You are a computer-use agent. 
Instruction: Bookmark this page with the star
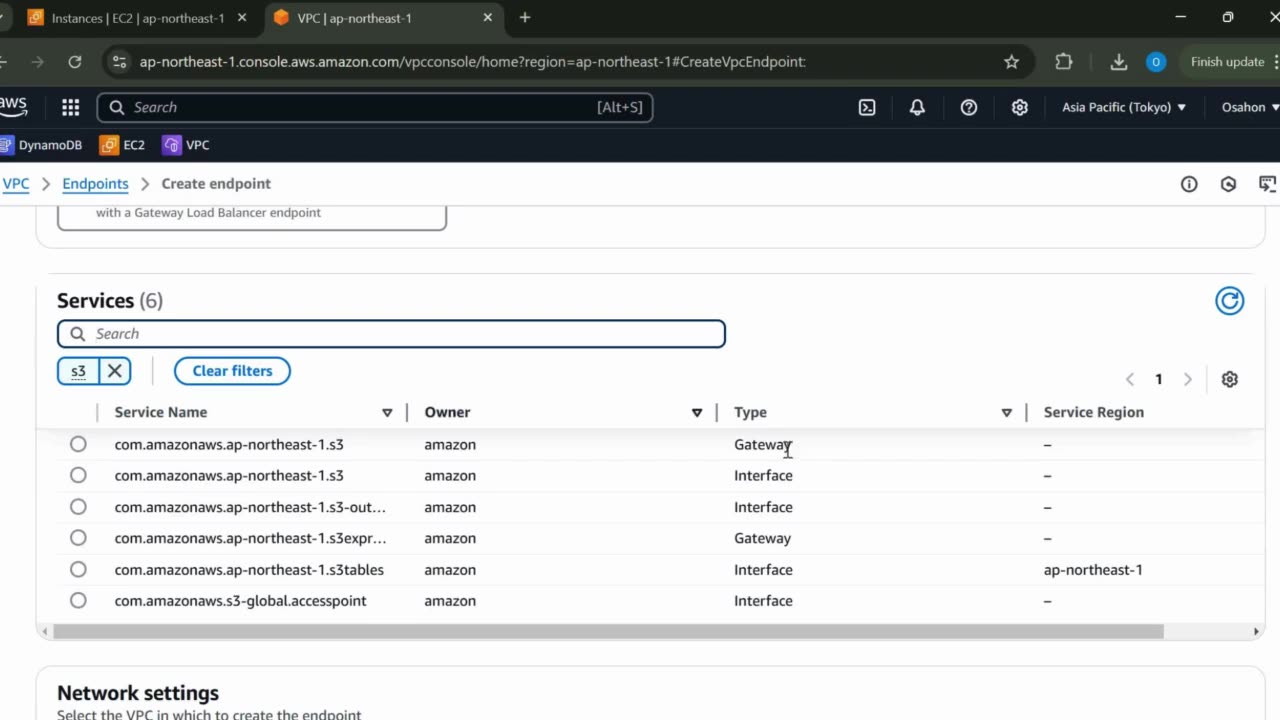click(1011, 62)
